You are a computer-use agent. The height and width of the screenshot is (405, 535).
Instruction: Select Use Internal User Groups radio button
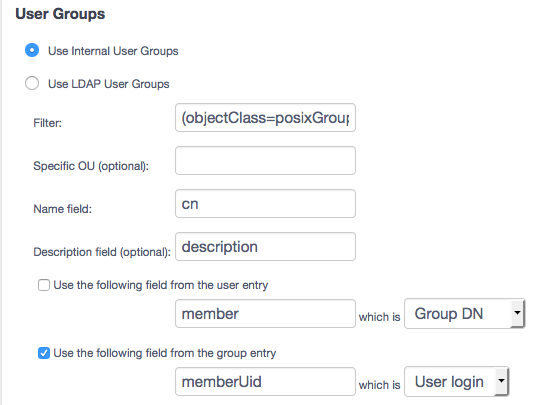32,50
